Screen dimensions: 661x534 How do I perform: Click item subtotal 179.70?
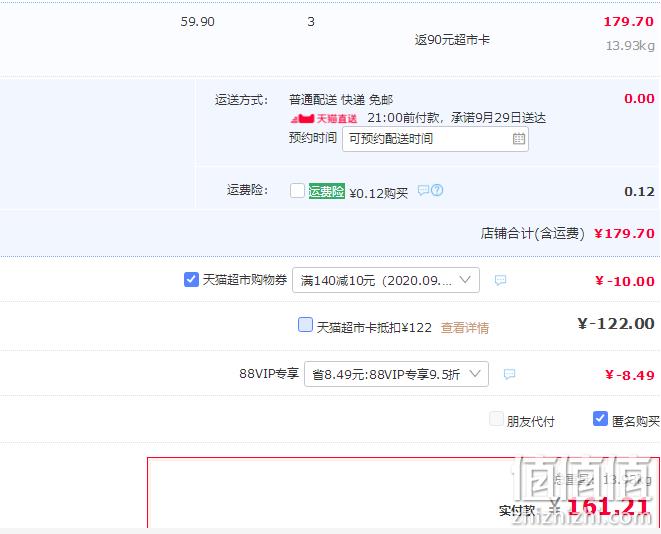[628, 21]
